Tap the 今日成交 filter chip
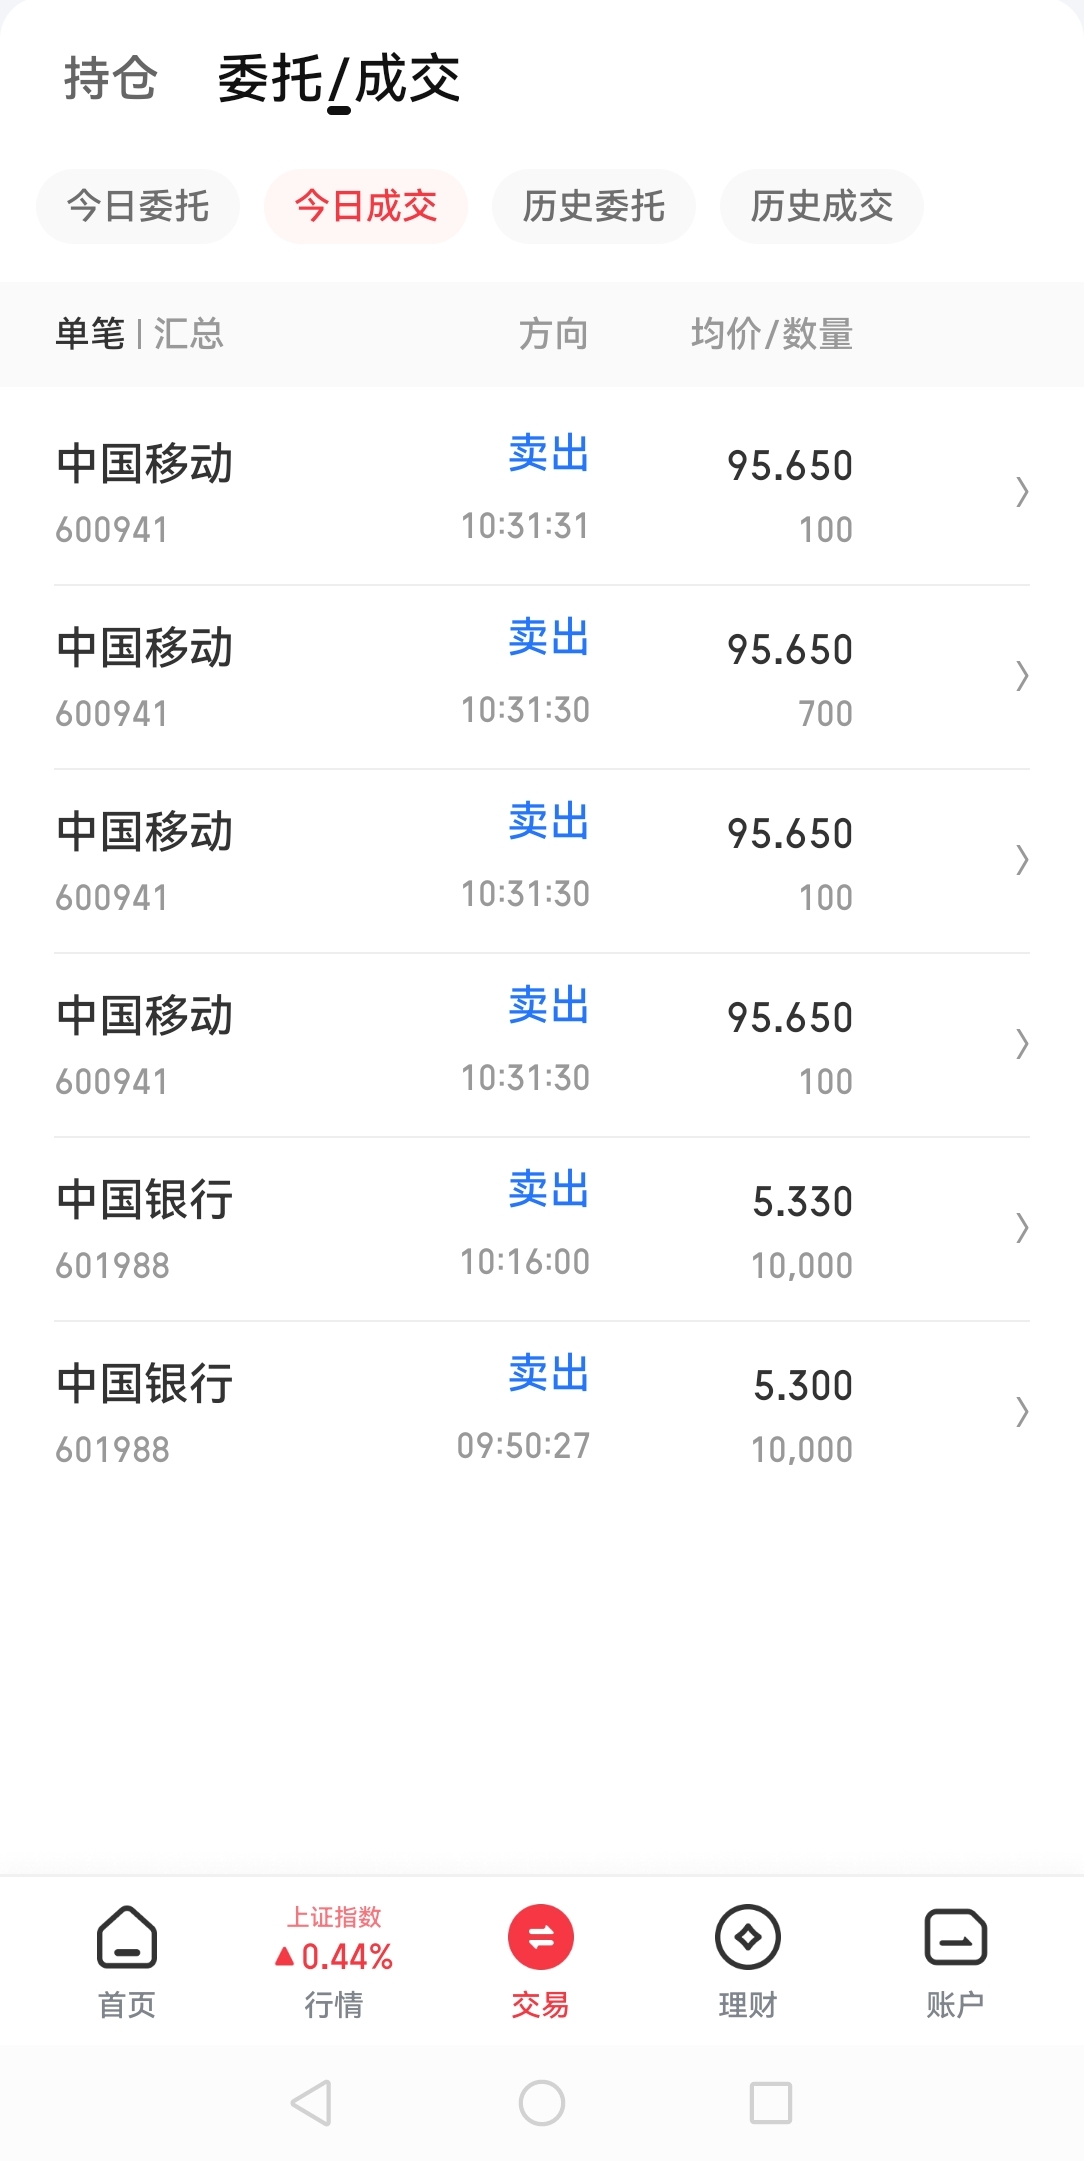The height and width of the screenshot is (2161, 1084). coord(366,207)
